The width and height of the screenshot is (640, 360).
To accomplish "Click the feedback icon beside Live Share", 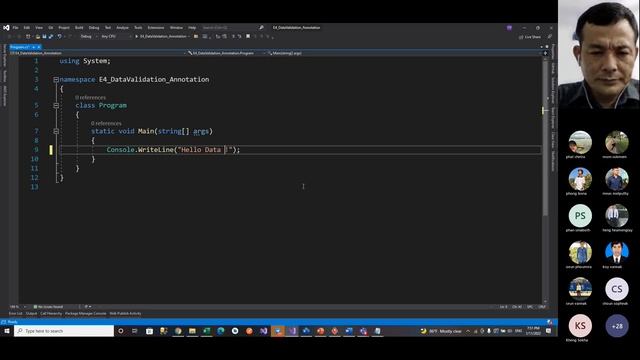I will (x=549, y=37).
